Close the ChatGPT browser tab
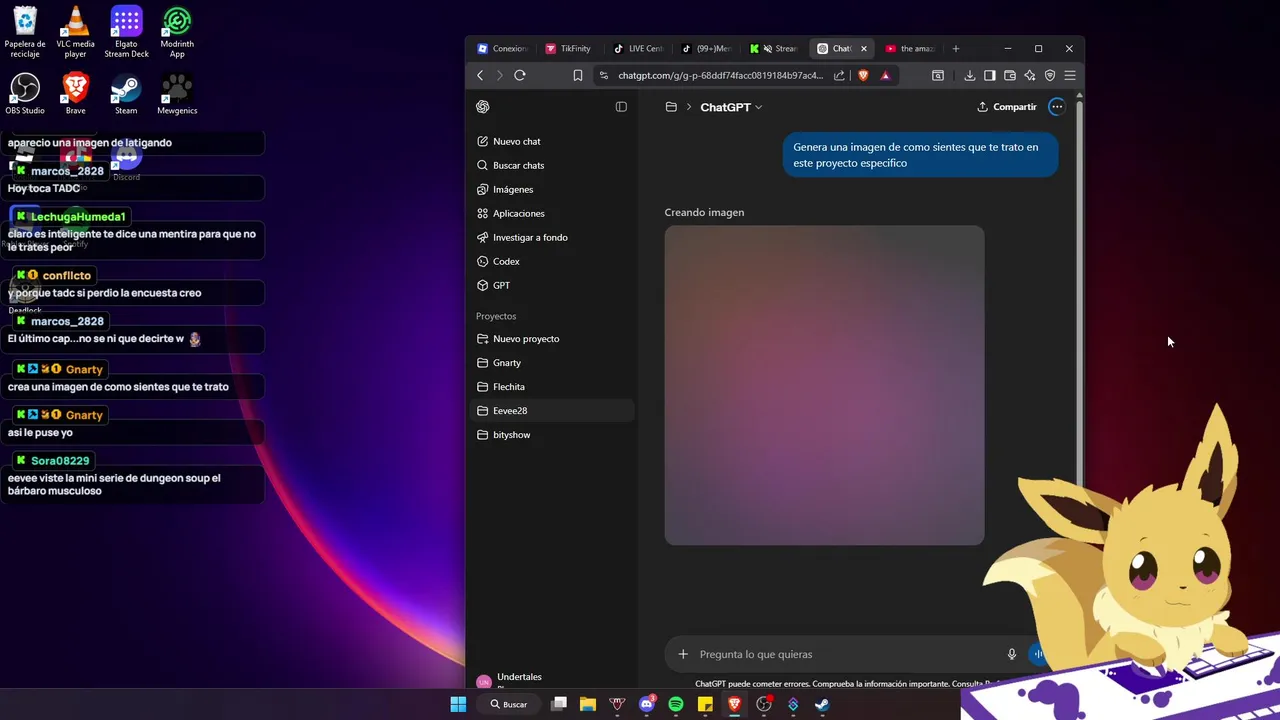Viewport: 1280px width, 720px height. [x=863, y=48]
